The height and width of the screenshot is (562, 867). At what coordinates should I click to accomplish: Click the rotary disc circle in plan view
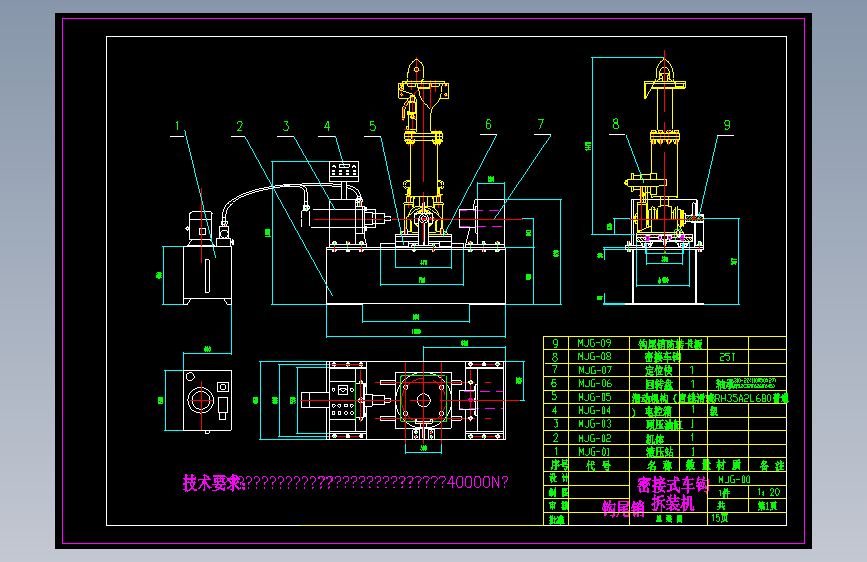tap(424, 399)
